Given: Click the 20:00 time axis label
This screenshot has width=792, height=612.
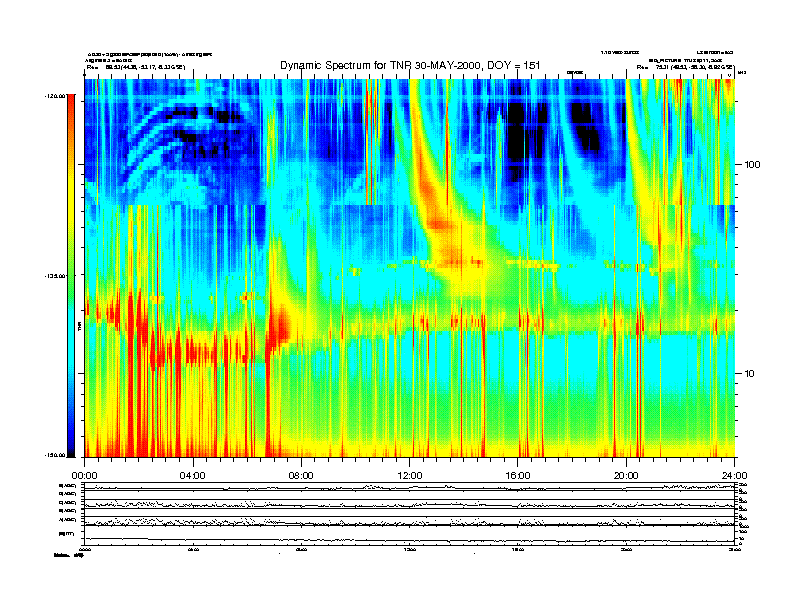Looking at the screenshot, I should (x=626, y=476).
